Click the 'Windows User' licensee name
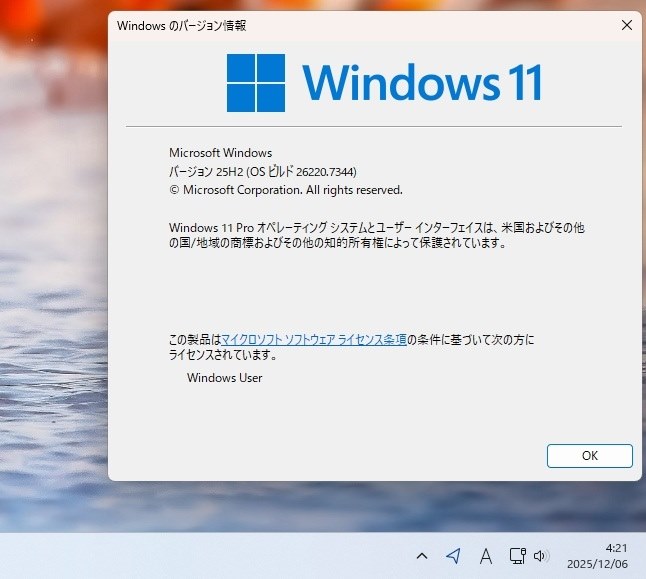This screenshot has width=646, height=579. click(x=225, y=378)
